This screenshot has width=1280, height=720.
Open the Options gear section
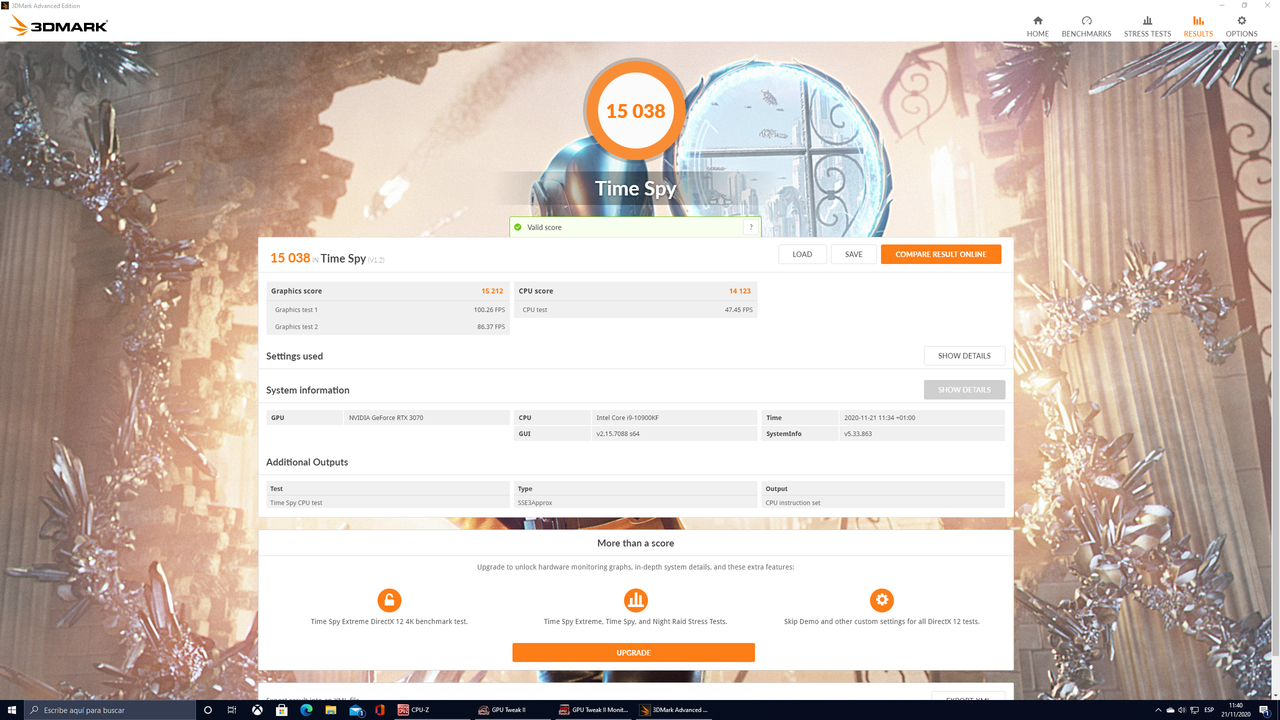click(1241, 26)
